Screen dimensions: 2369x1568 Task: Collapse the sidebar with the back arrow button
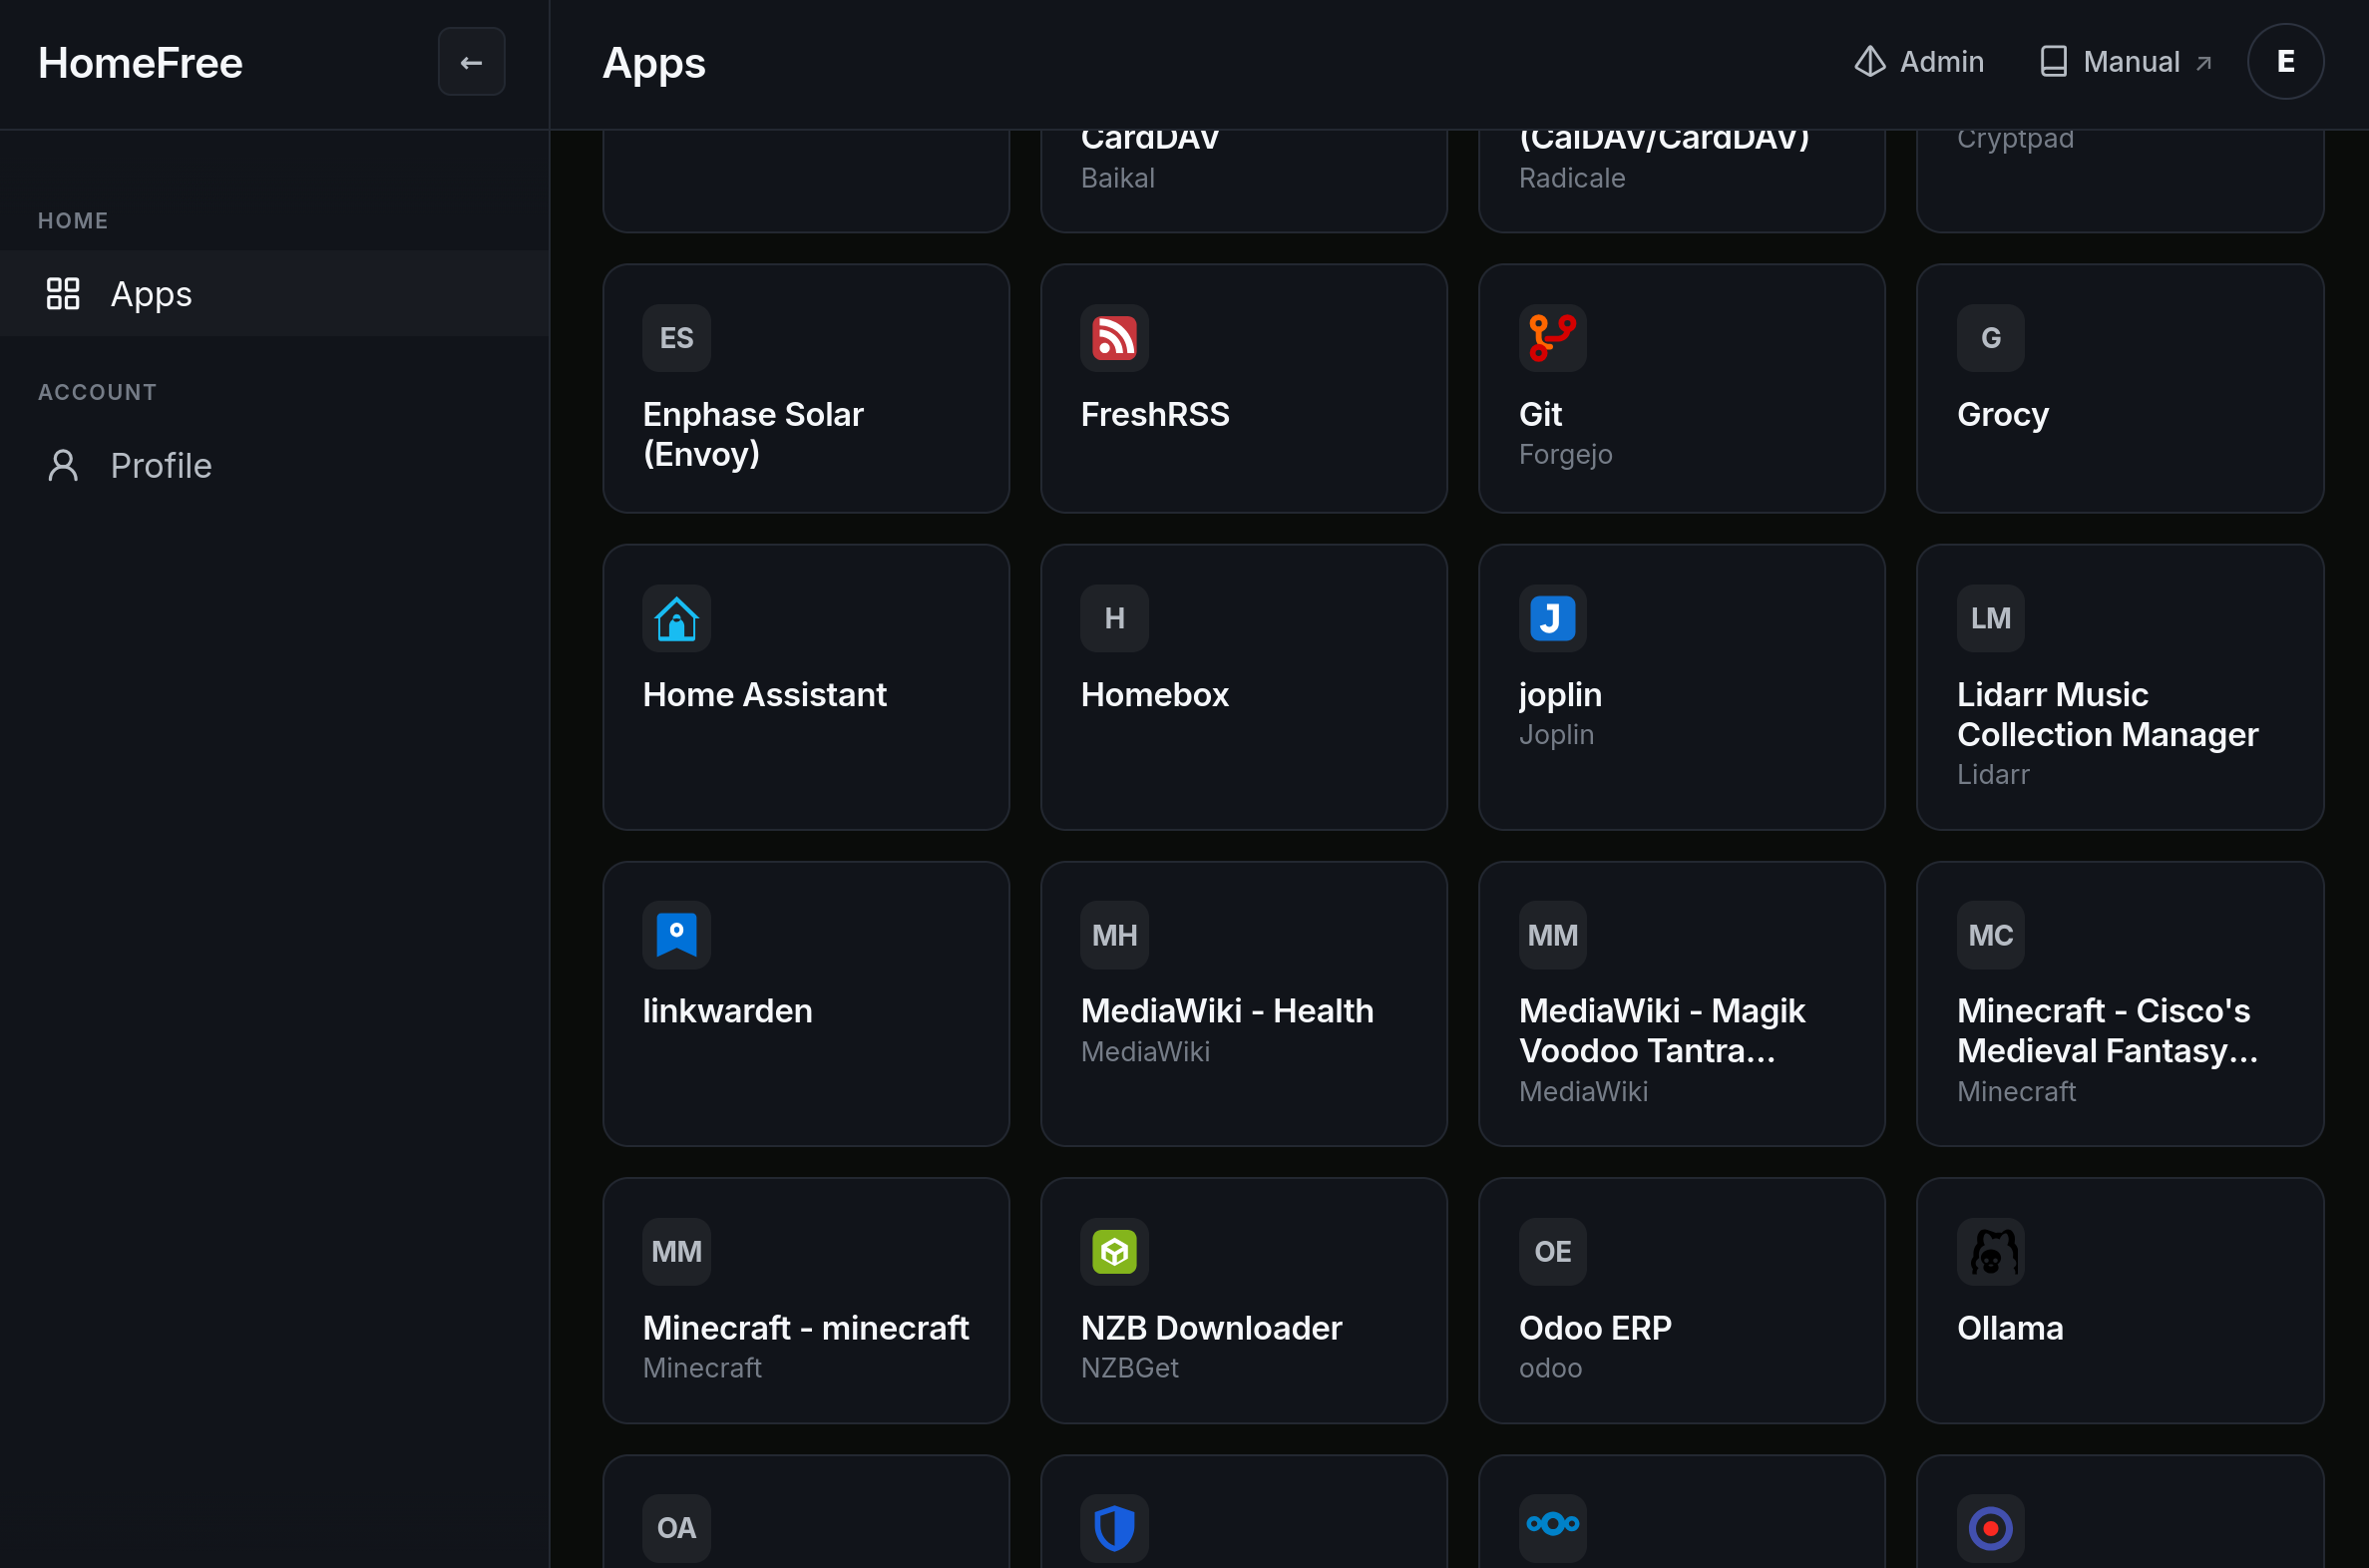(x=471, y=62)
